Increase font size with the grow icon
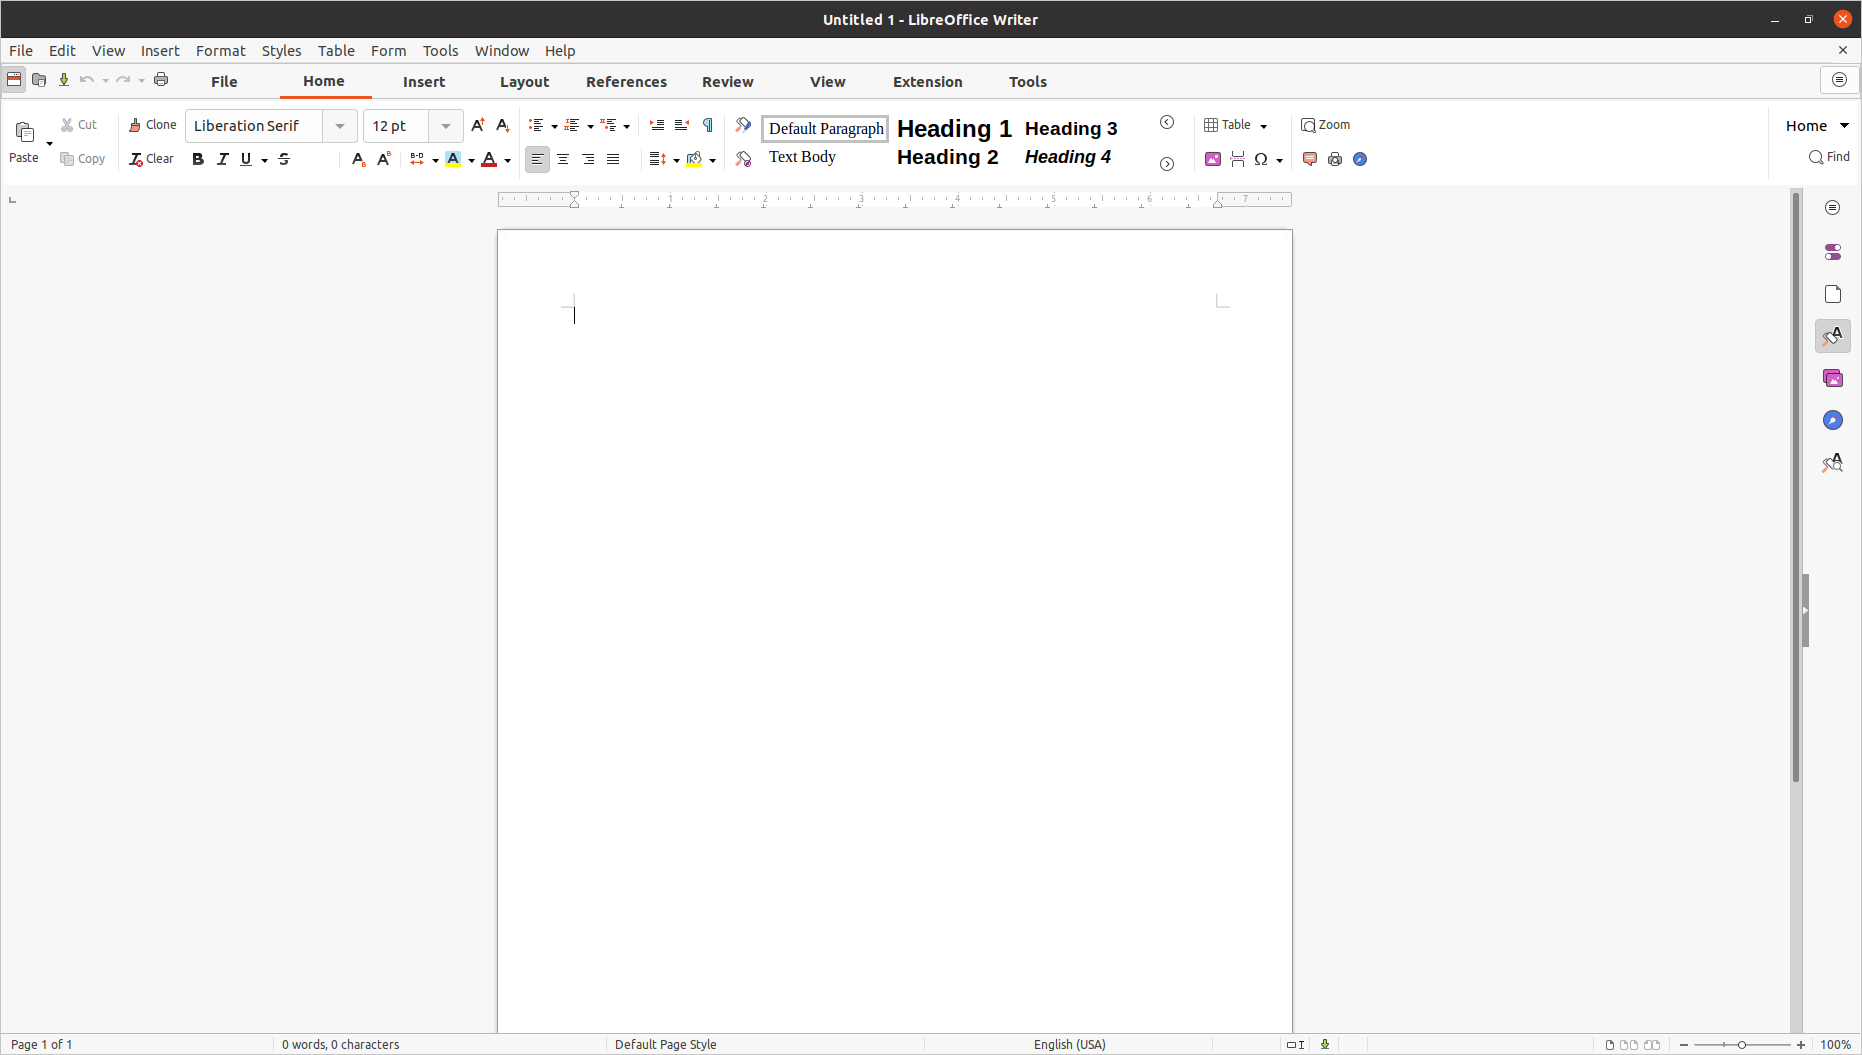Viewport: 1862px width, 1055px height. [477, 125]
